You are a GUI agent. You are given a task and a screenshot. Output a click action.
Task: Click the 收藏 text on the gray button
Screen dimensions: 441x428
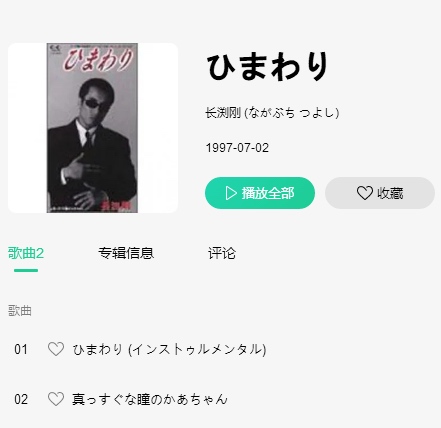coord(390,193)
